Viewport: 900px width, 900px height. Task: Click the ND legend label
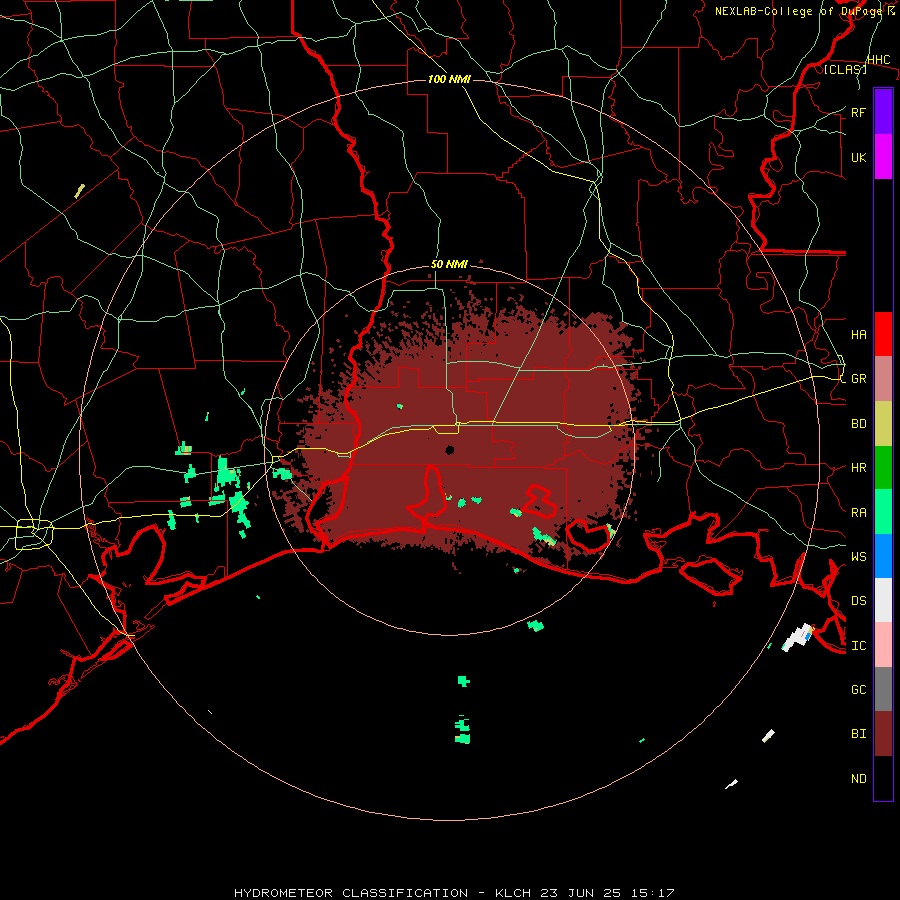858,778
